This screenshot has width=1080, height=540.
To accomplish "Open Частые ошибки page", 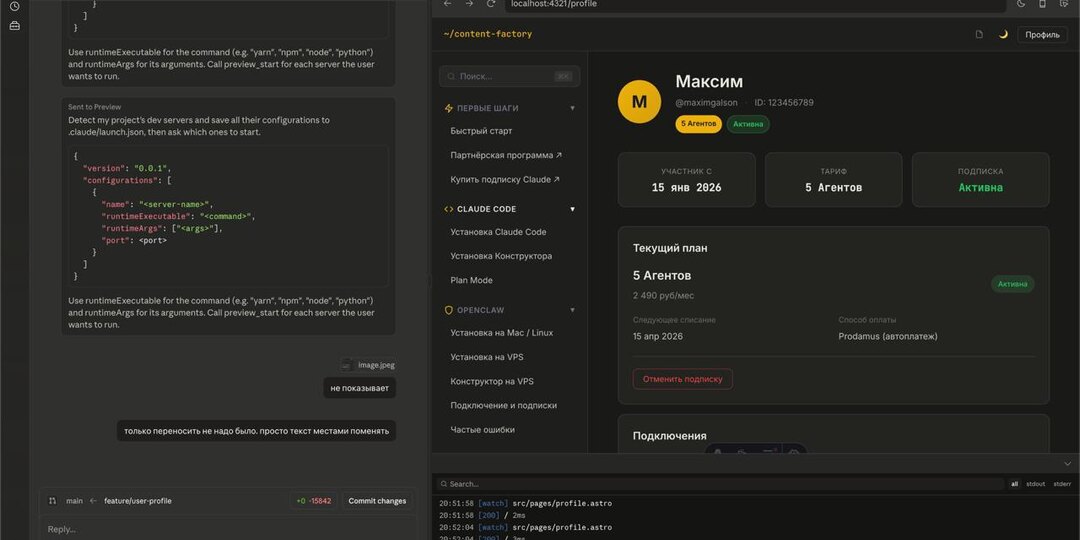I will [x=482, y=430].
